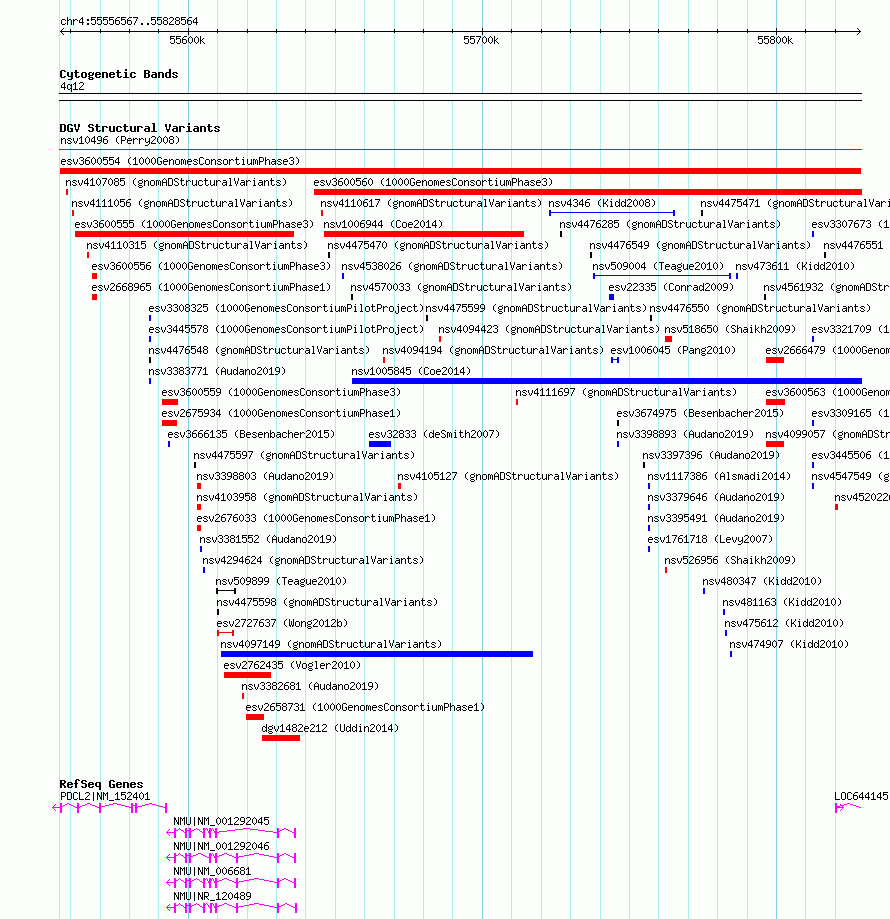The height and width of the screenshot is (919, 890).
Task: Click nsv526956 (Shaikh2009) label
Action: coord(730,560)
